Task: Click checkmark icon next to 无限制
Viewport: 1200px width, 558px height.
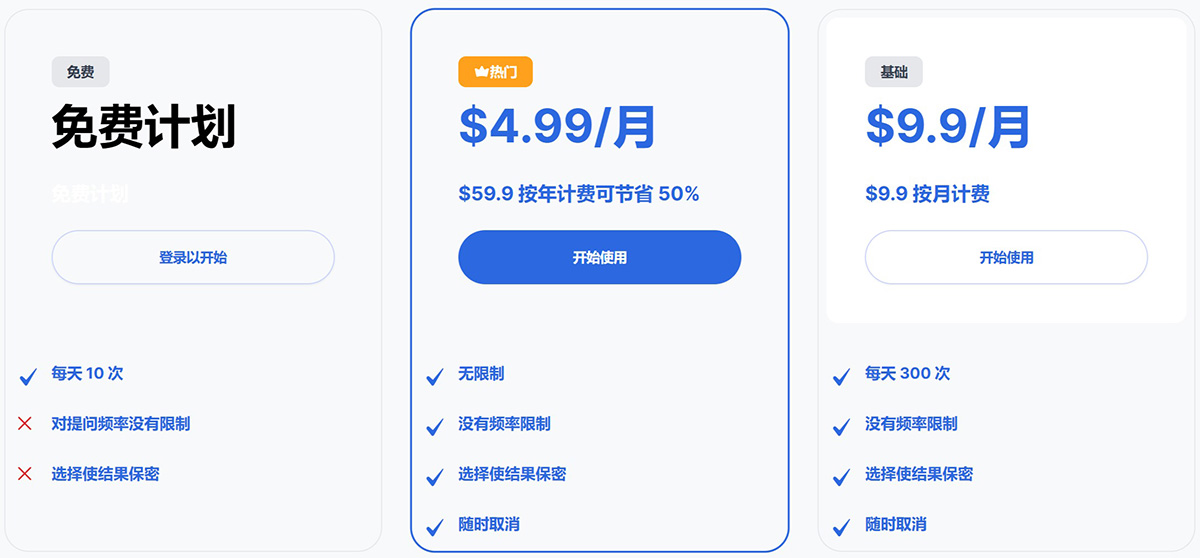Action: pos(435,376)
